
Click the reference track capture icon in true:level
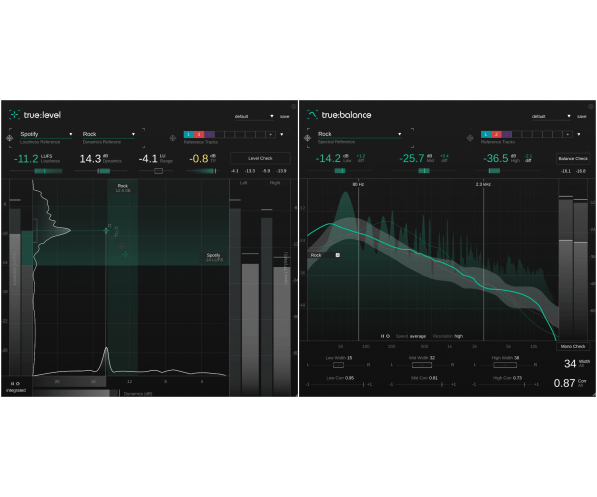(173, 138)
